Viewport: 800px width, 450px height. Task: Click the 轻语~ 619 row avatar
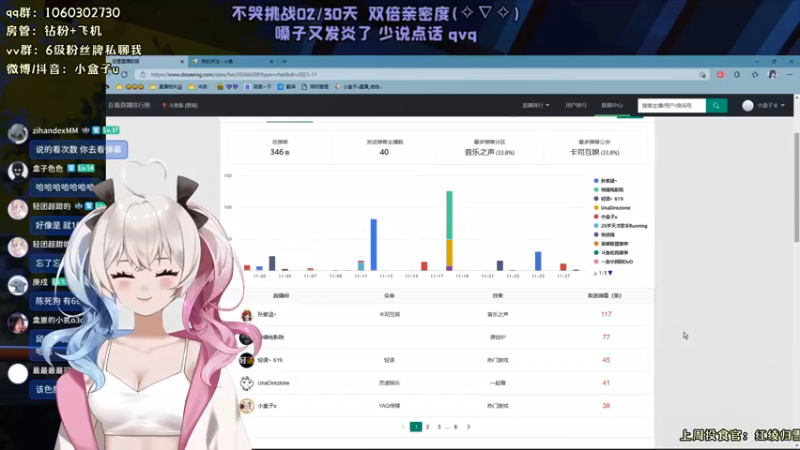[x=246, y=360]
